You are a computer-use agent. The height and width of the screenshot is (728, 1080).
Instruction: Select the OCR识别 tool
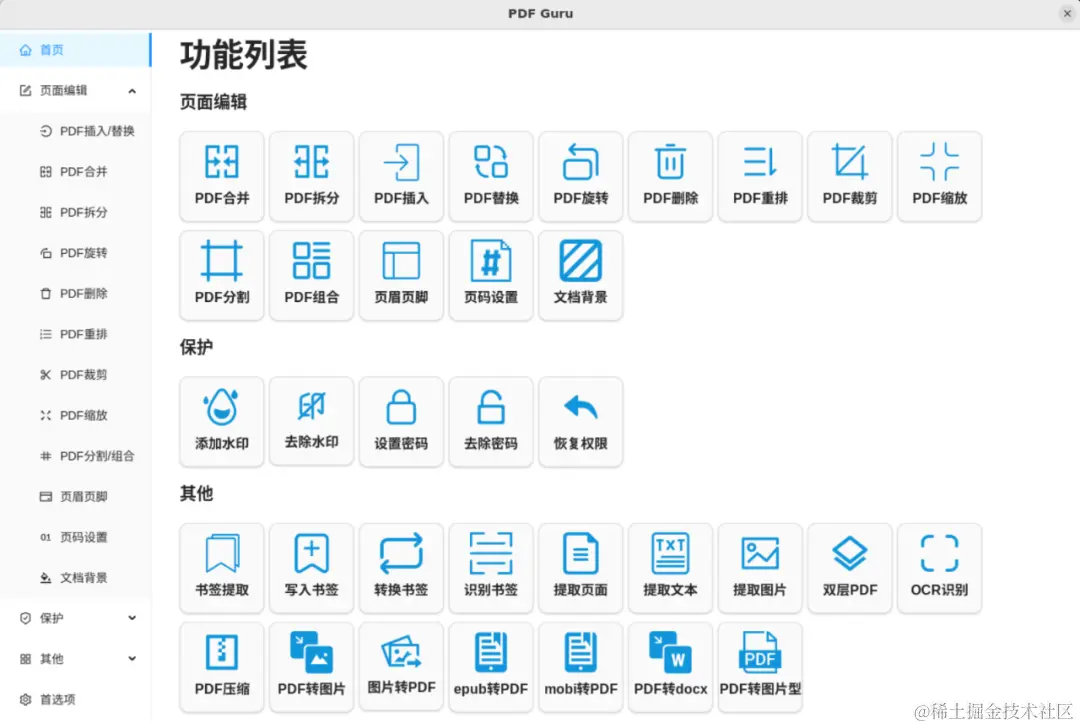click(940, 568)
